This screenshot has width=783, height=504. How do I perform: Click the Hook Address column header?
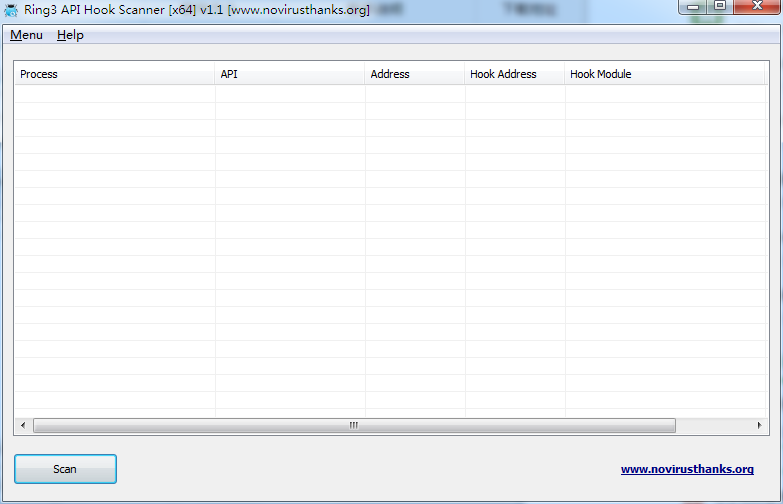click(514, 74)
